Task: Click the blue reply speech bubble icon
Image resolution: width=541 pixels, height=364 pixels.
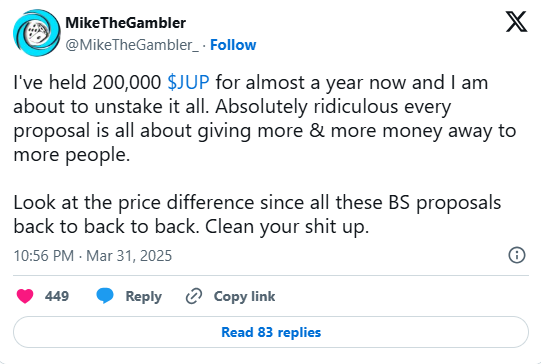Action: [x=105, y=296]
